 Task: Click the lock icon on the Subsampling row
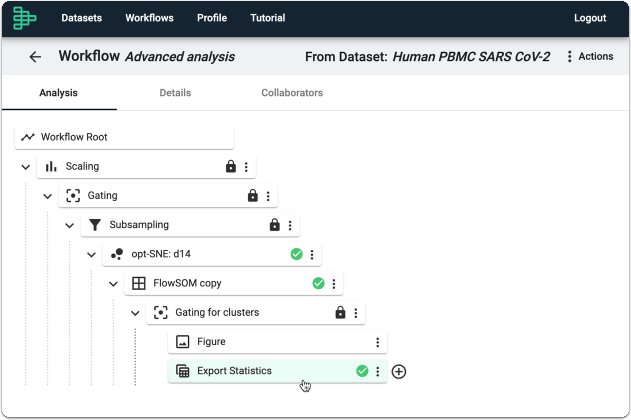click(274, 224)
